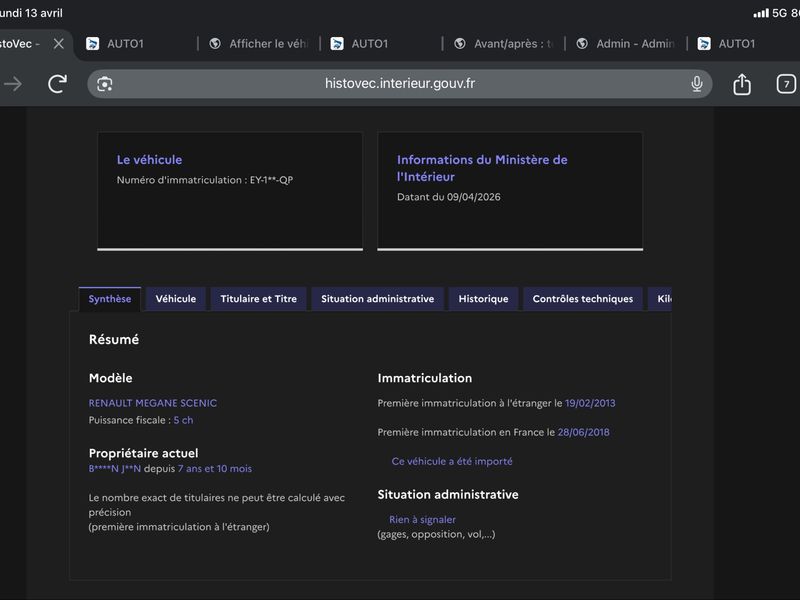
Task: Click Ce véhicule a été importé text
Action: (452, 461)
